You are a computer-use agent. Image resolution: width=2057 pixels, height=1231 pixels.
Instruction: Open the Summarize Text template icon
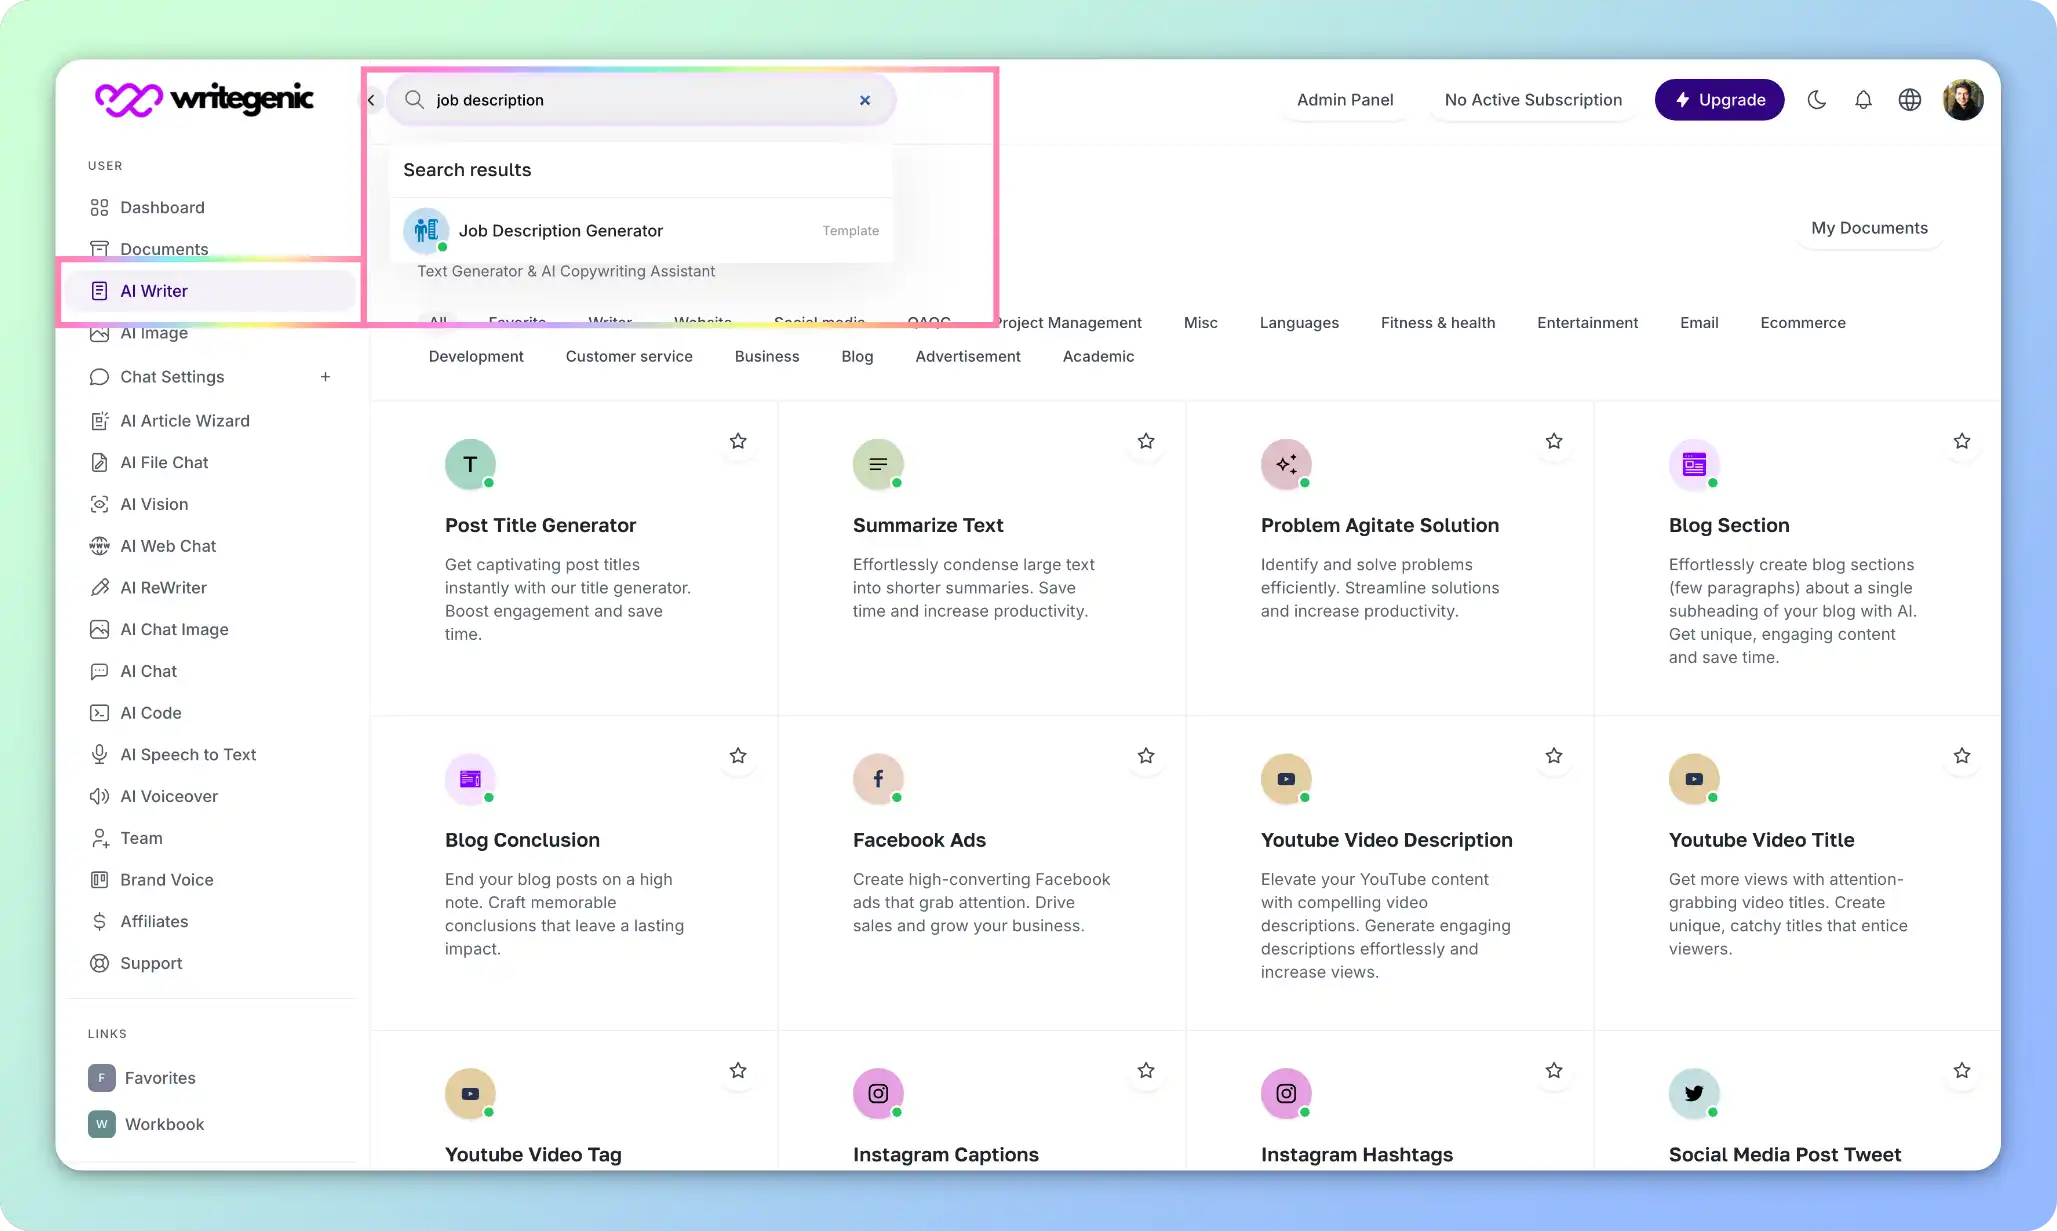click(x=878, y=464)
